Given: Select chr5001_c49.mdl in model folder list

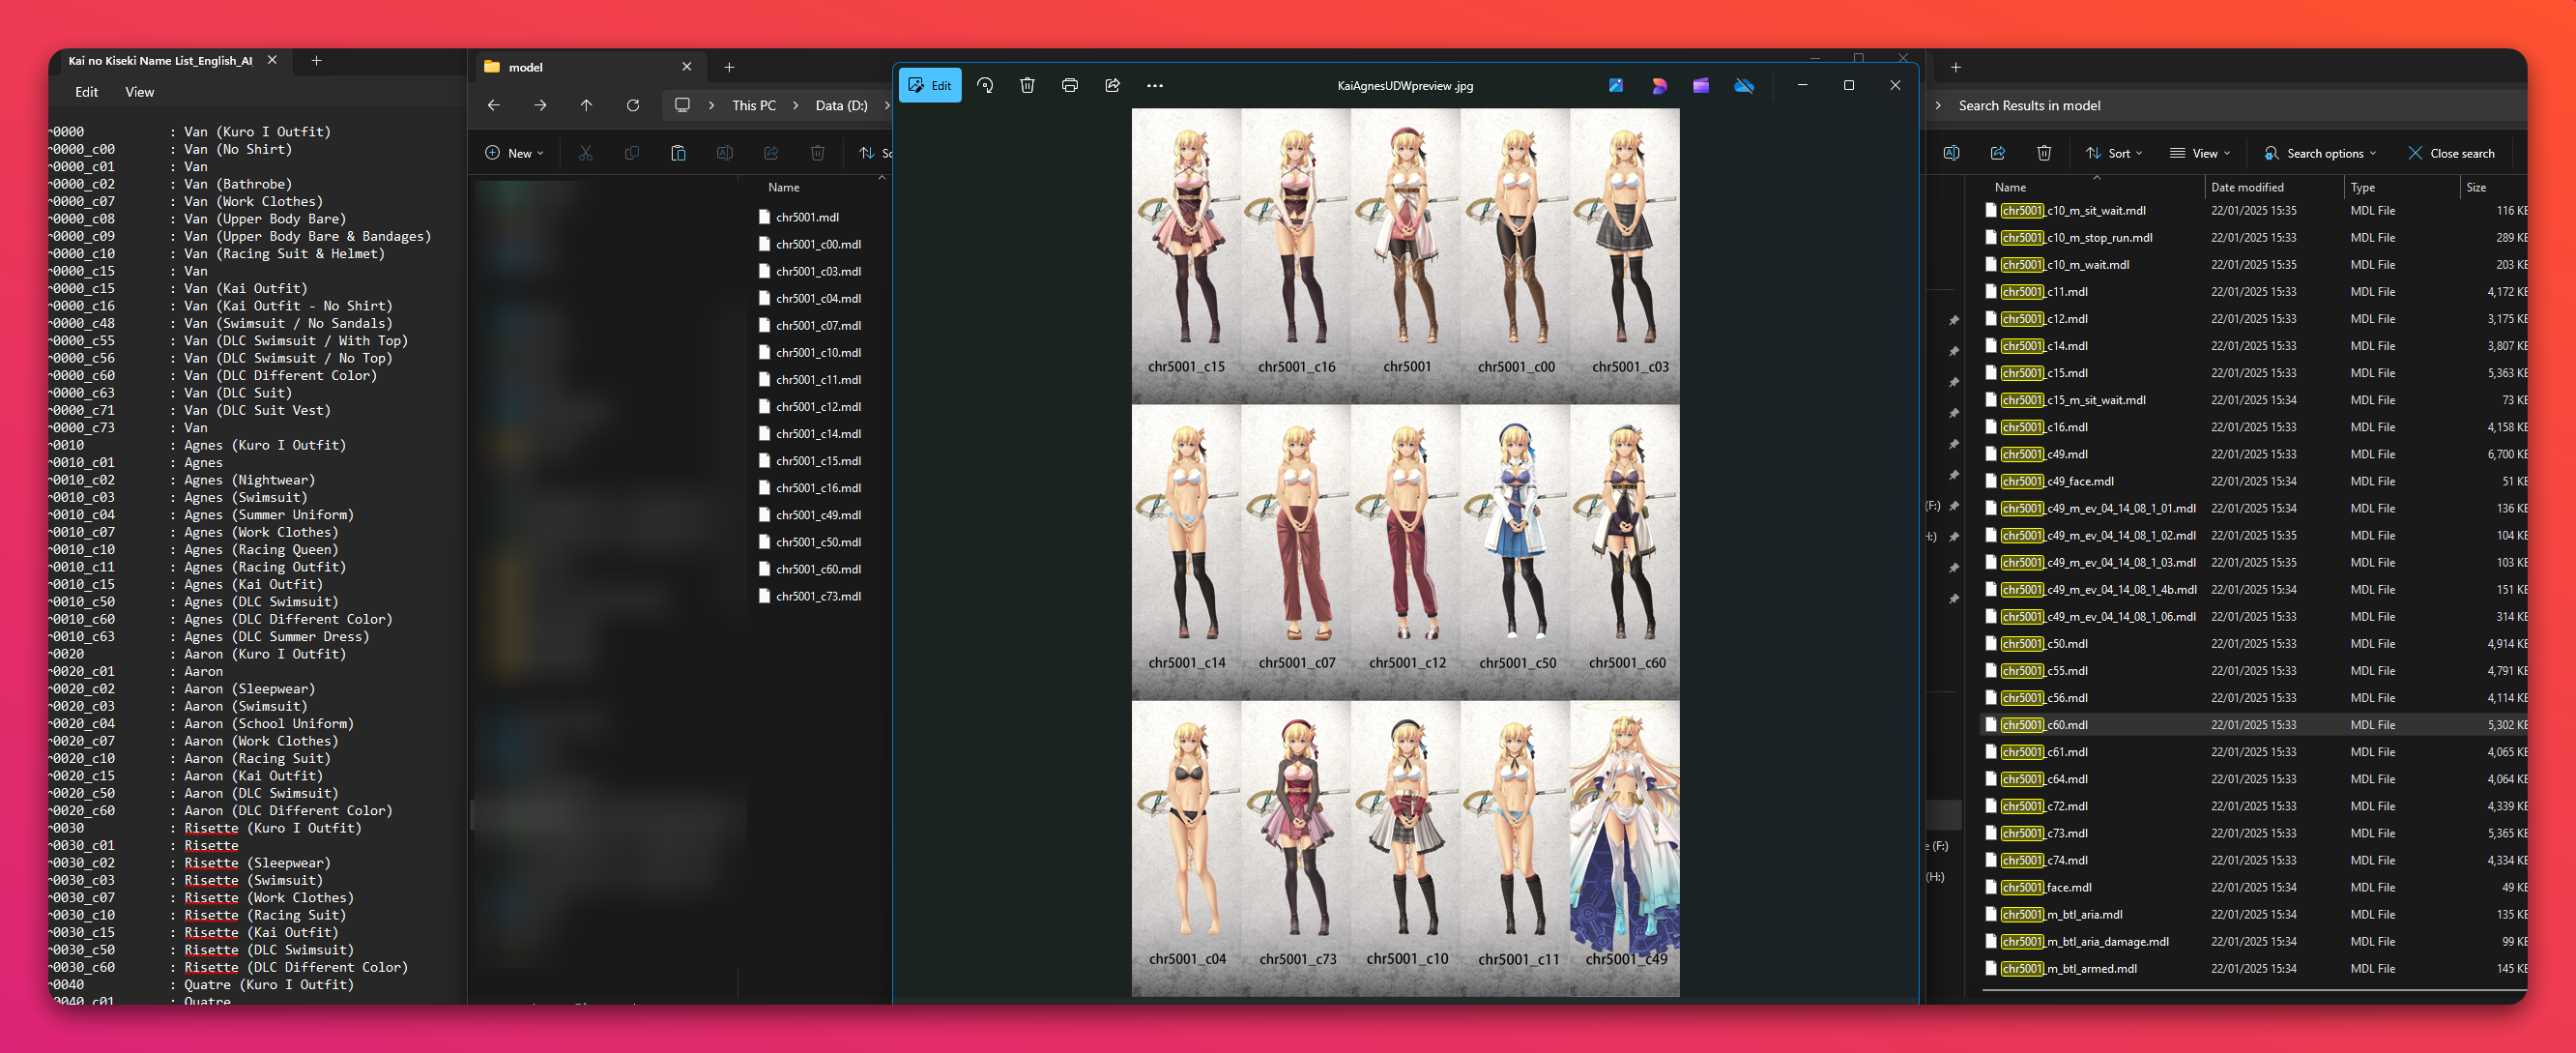Looking at the screenshot, I should coord(818,515).
